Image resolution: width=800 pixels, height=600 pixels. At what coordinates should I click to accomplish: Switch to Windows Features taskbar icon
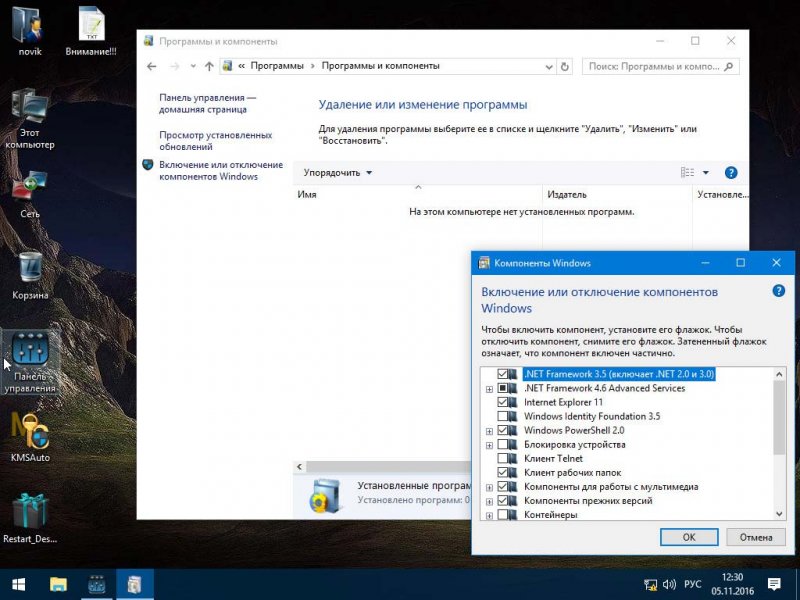click(135, 584)
